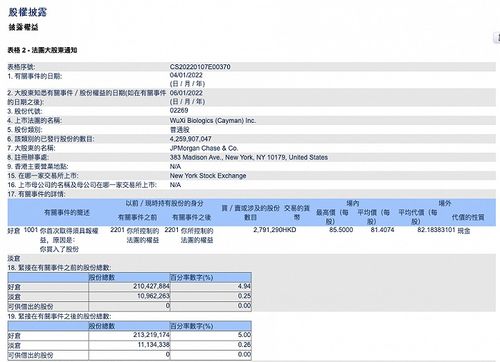Click the 普通股 share class value
500x362 pixels.
tap(179, 130)
